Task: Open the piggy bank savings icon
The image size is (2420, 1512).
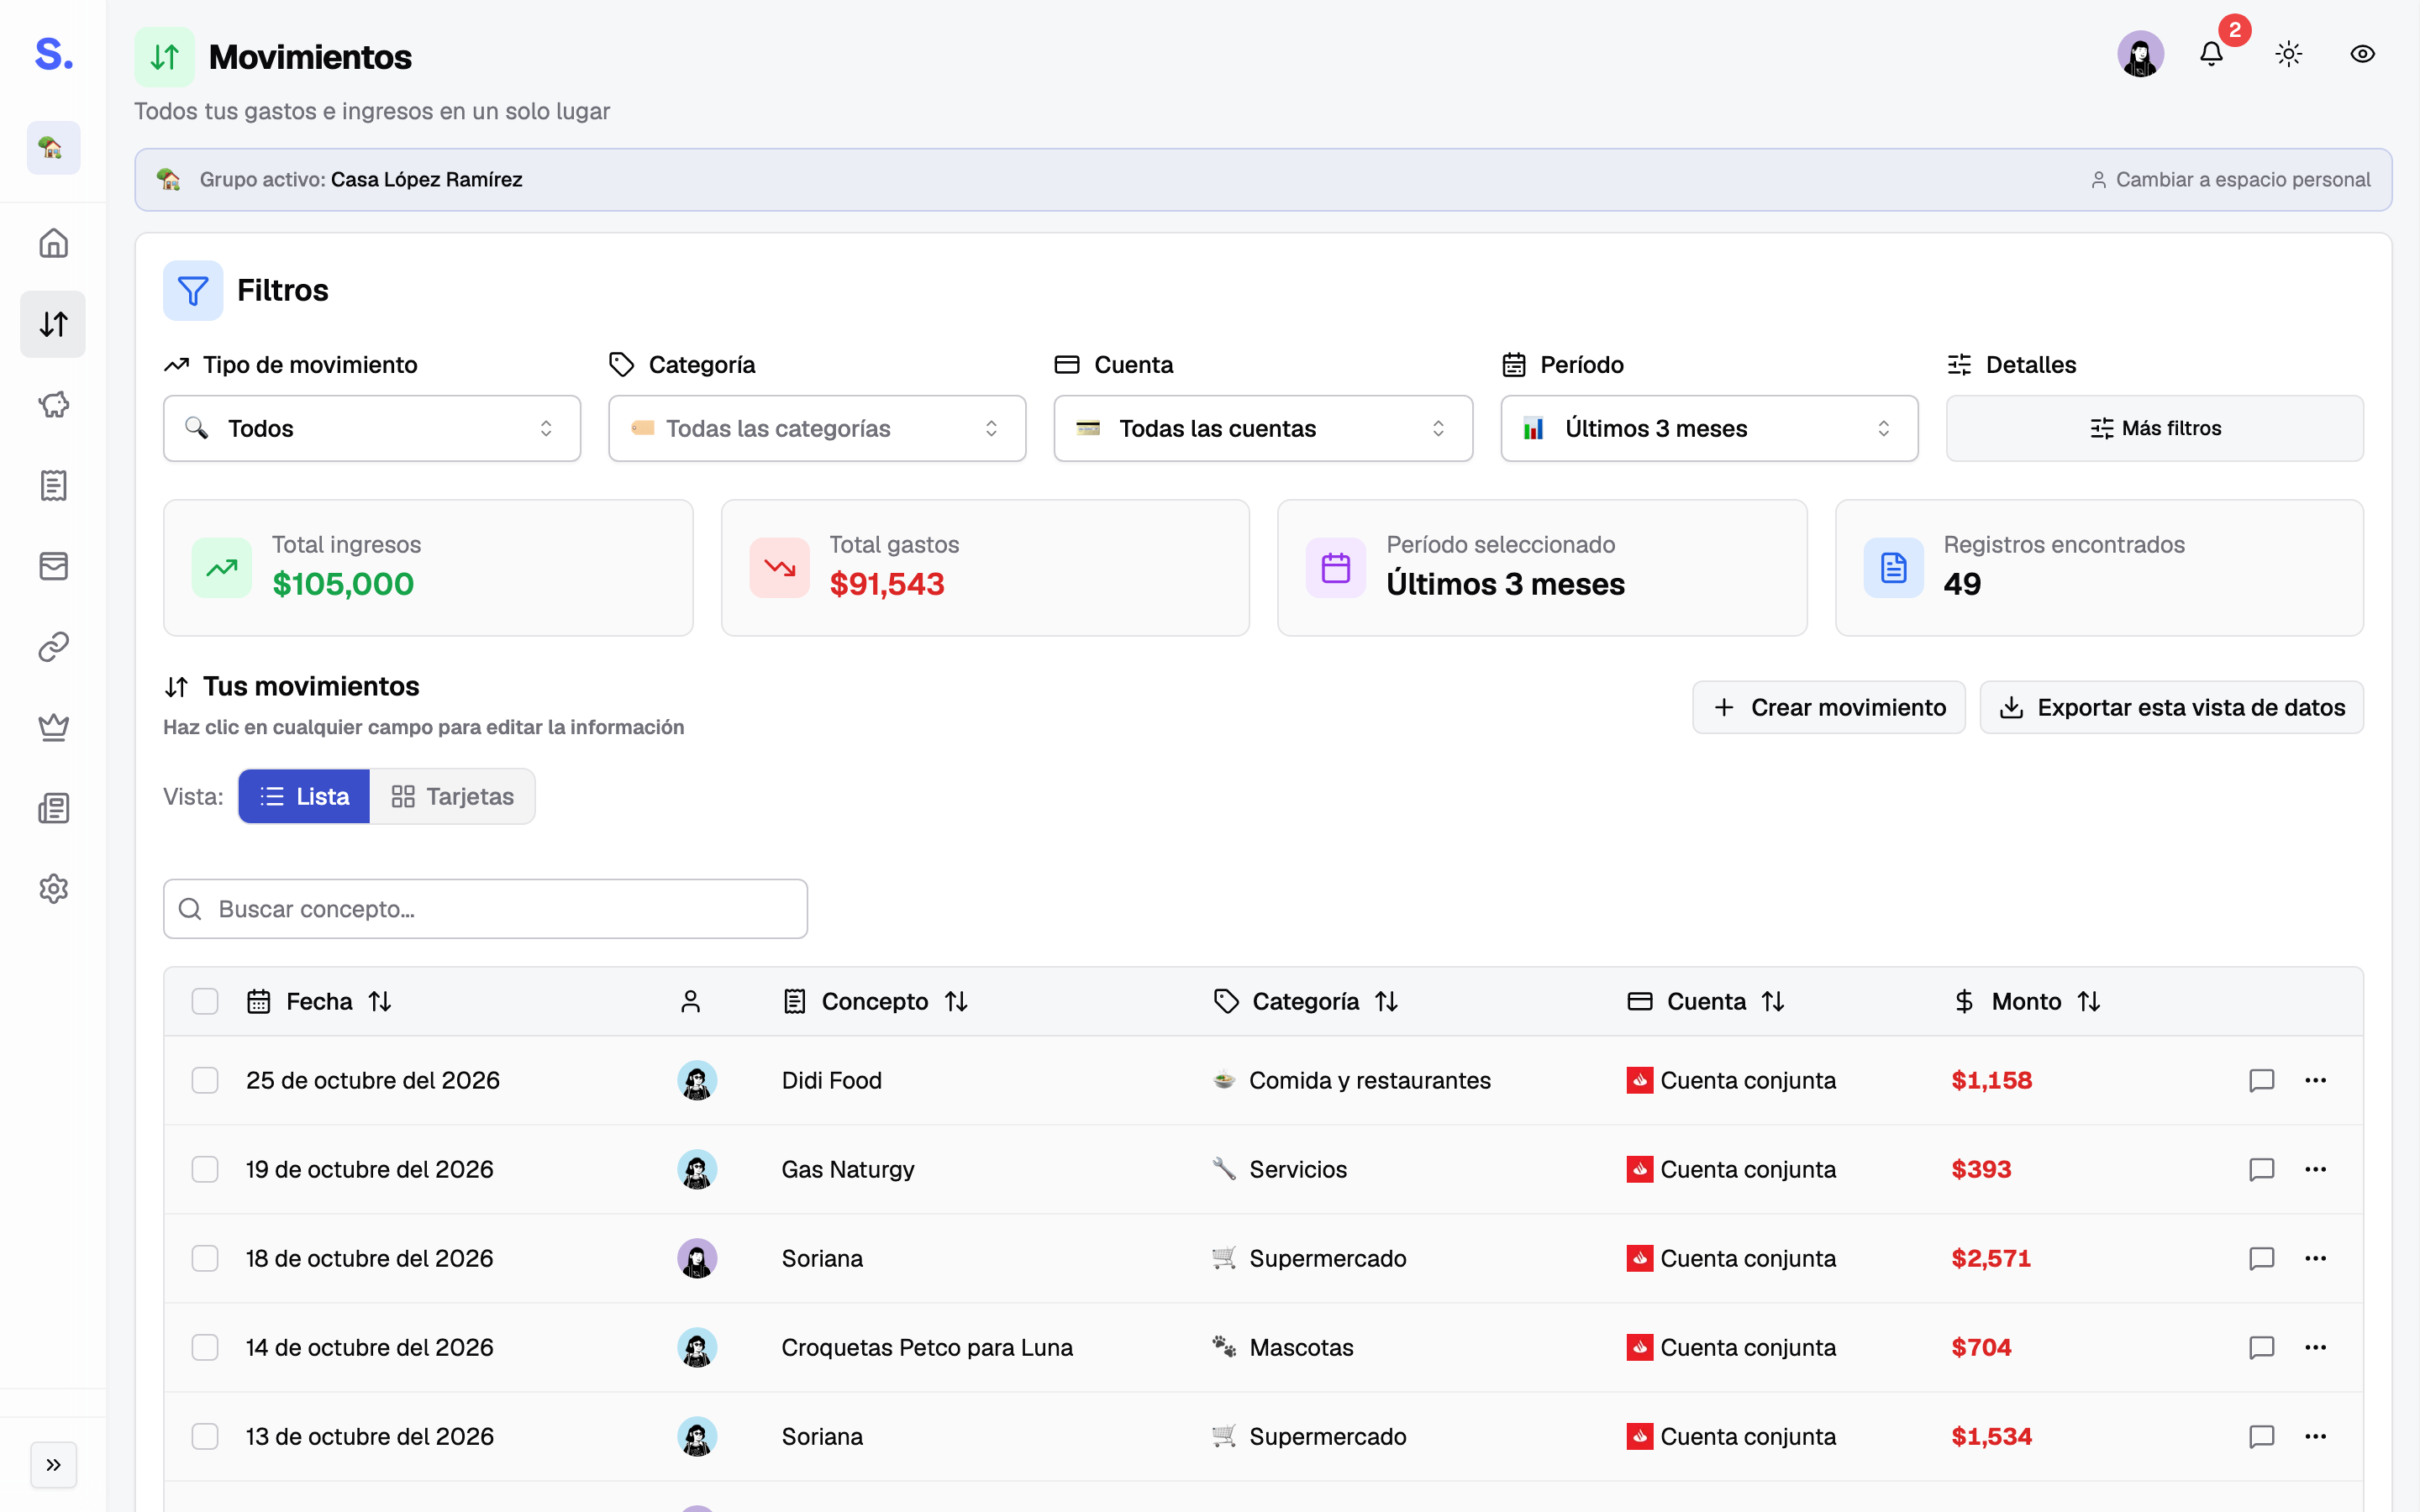Action: tap(53, 404)
